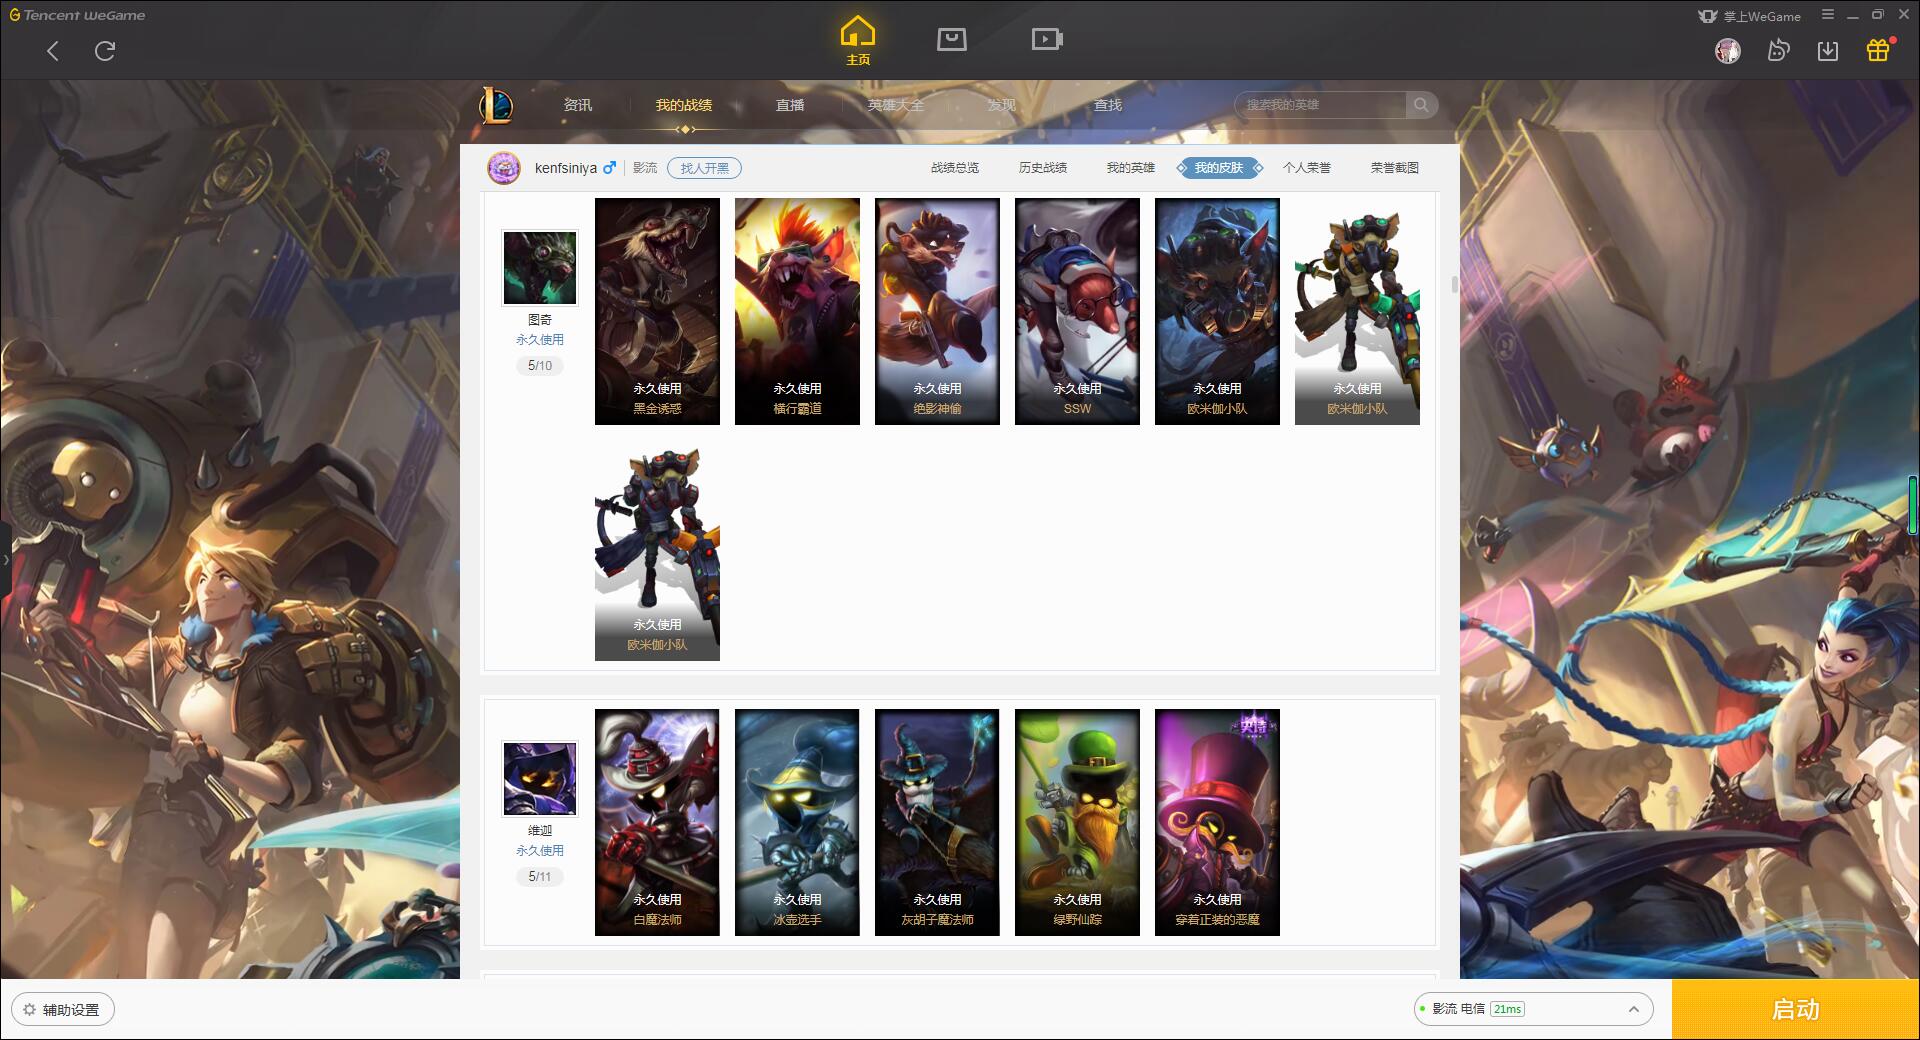This screenshot has width=1920, height=1040.
Task: Refresh the page with the reload icon
Action: 105,51
